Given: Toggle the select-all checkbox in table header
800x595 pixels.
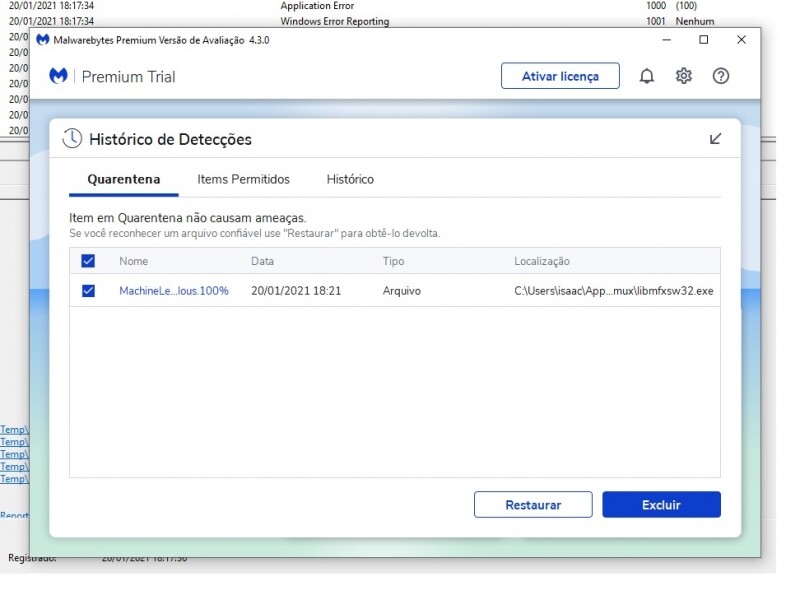Looking at the screenshot, I should point(88,261).
